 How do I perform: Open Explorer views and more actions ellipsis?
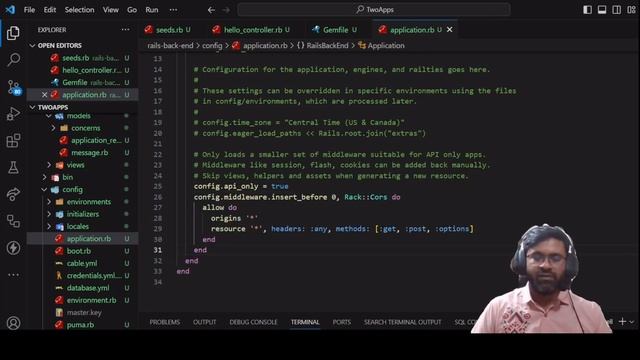point(125,29)
